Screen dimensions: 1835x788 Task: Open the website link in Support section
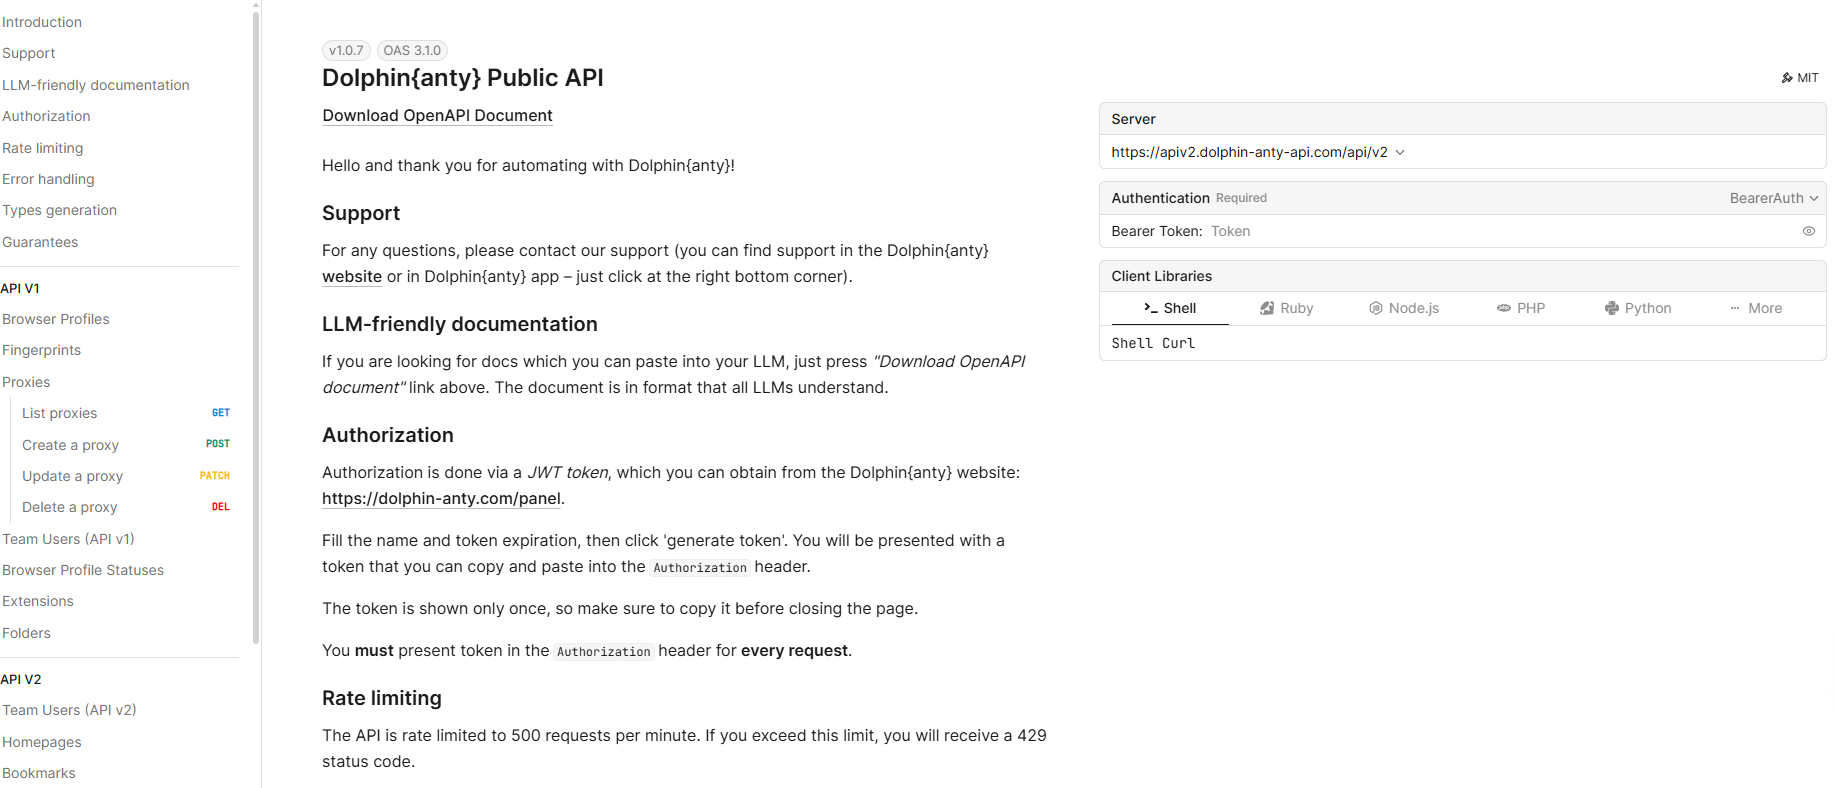352,276
